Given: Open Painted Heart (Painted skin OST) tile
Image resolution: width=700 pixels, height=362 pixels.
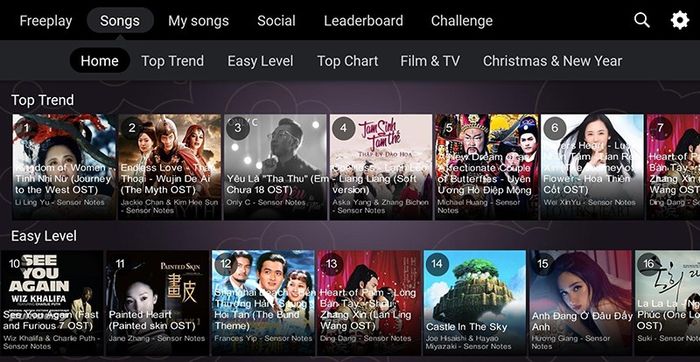Looking at the screenshot, I should tap(157, 303).
